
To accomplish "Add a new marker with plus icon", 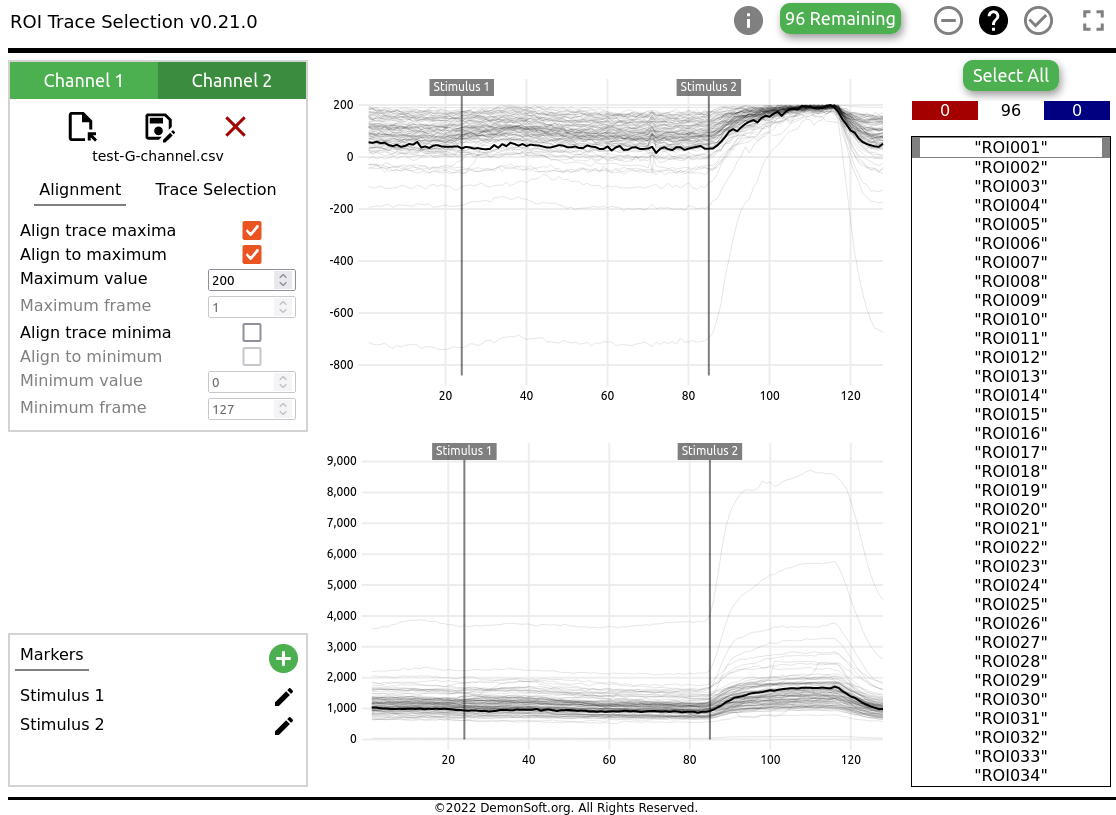I will pos(283,658).
